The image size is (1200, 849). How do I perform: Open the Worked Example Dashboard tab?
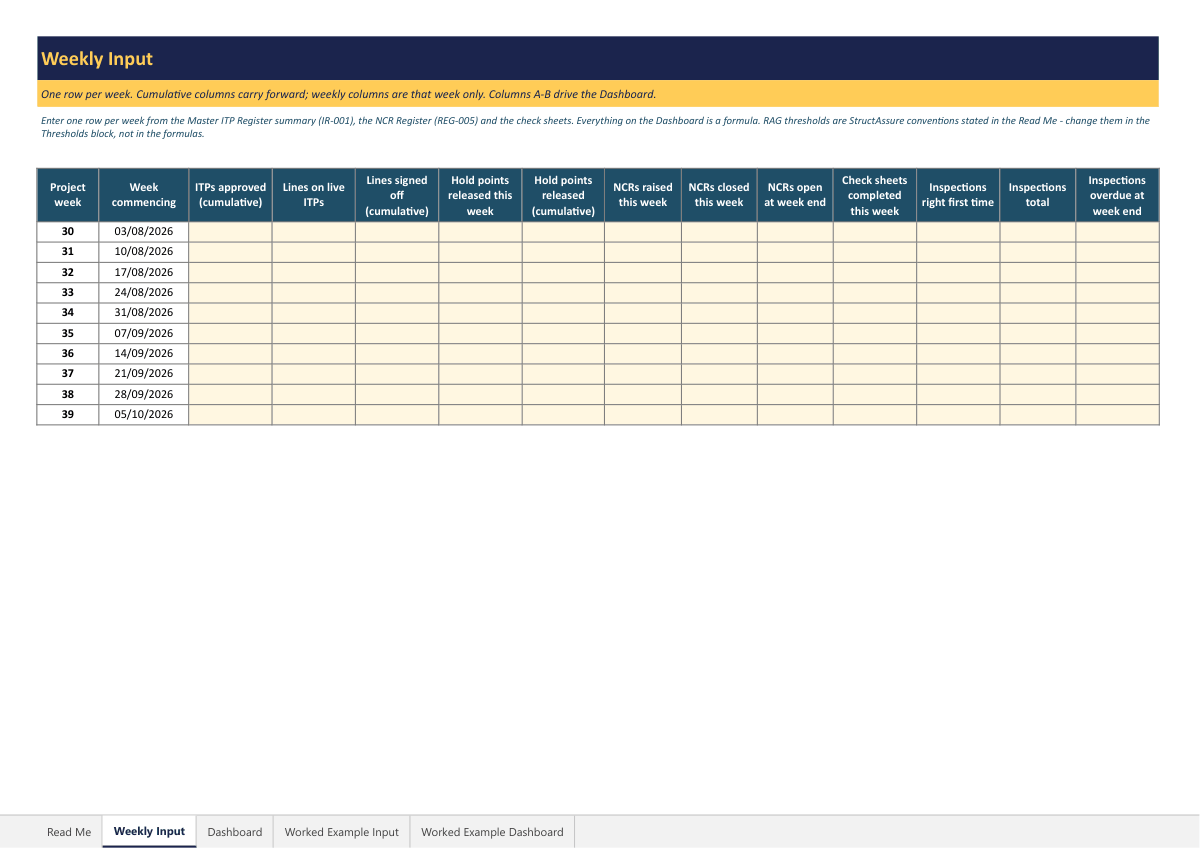pyautogui.click(x=492, y=832)
